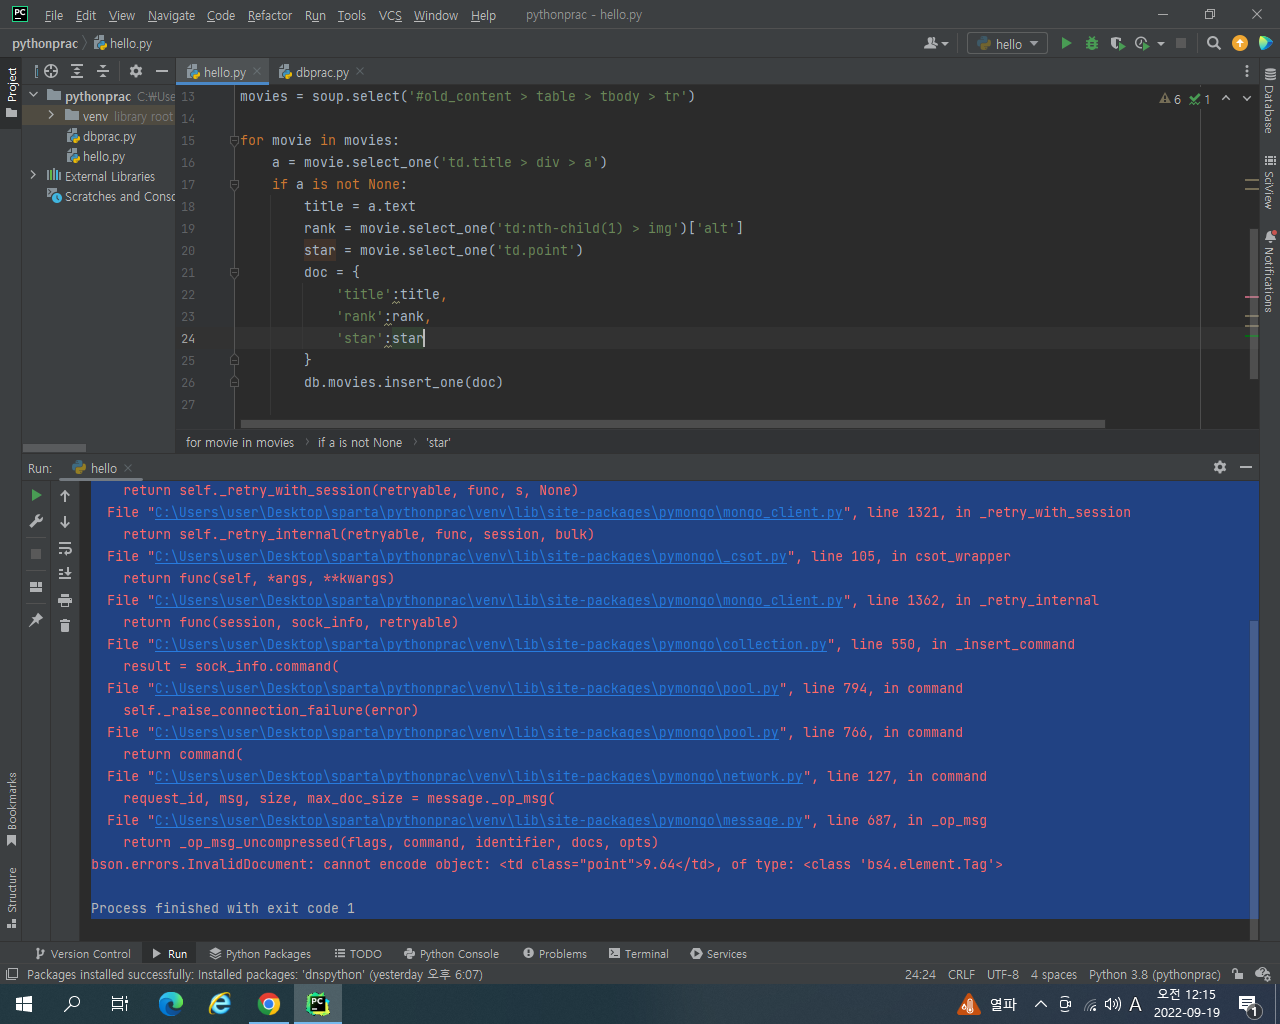Image resolution: width=1280 pixels, height=1024 pixels.
Task: Start debugging with the Debug bug icon
Action: (x=1092, y=43)
